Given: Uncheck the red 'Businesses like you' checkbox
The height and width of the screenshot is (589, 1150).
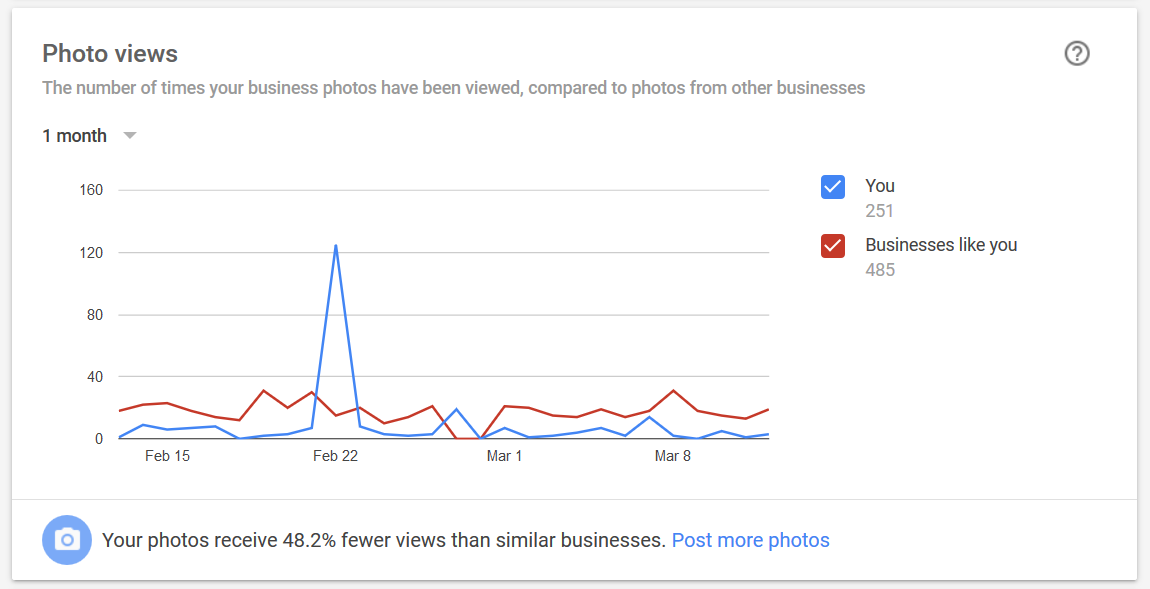Looking at the screenshot, I should (x=832, y=246).
